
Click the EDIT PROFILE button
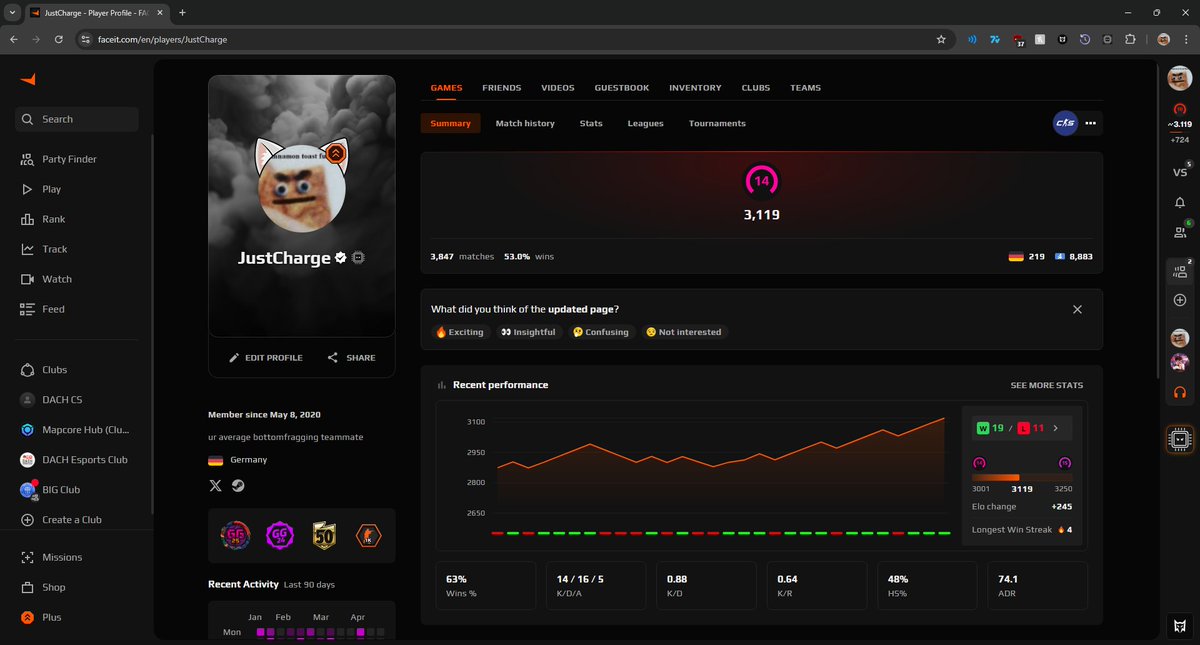pyautogui.click(x=266, y=357)
